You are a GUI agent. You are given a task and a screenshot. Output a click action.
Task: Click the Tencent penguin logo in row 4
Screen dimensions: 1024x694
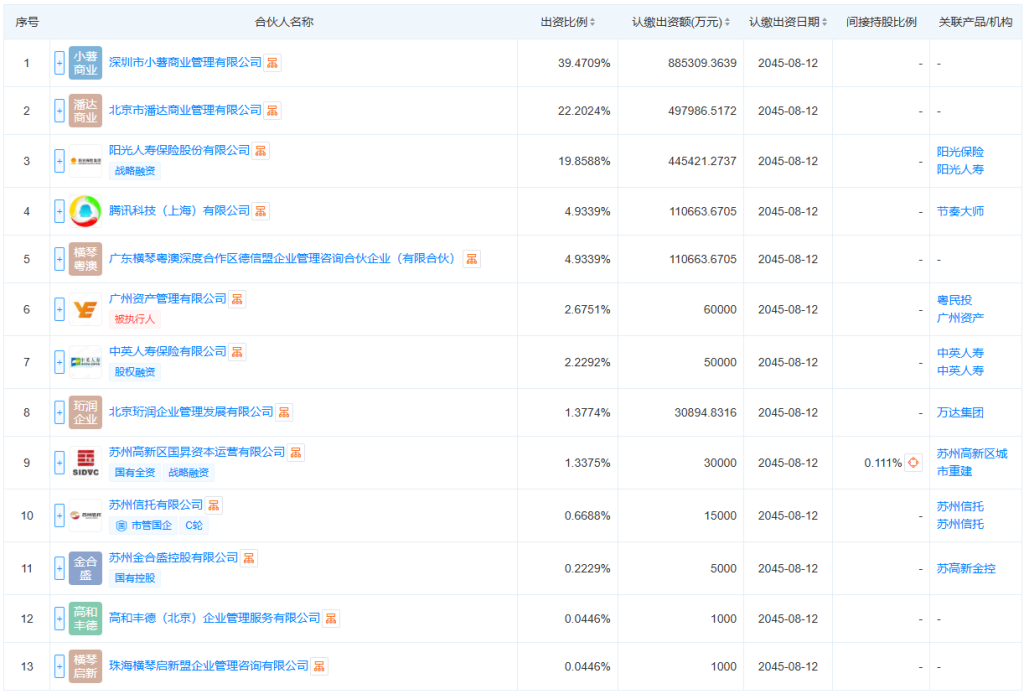pyautogui.click(x=85, y=211)
